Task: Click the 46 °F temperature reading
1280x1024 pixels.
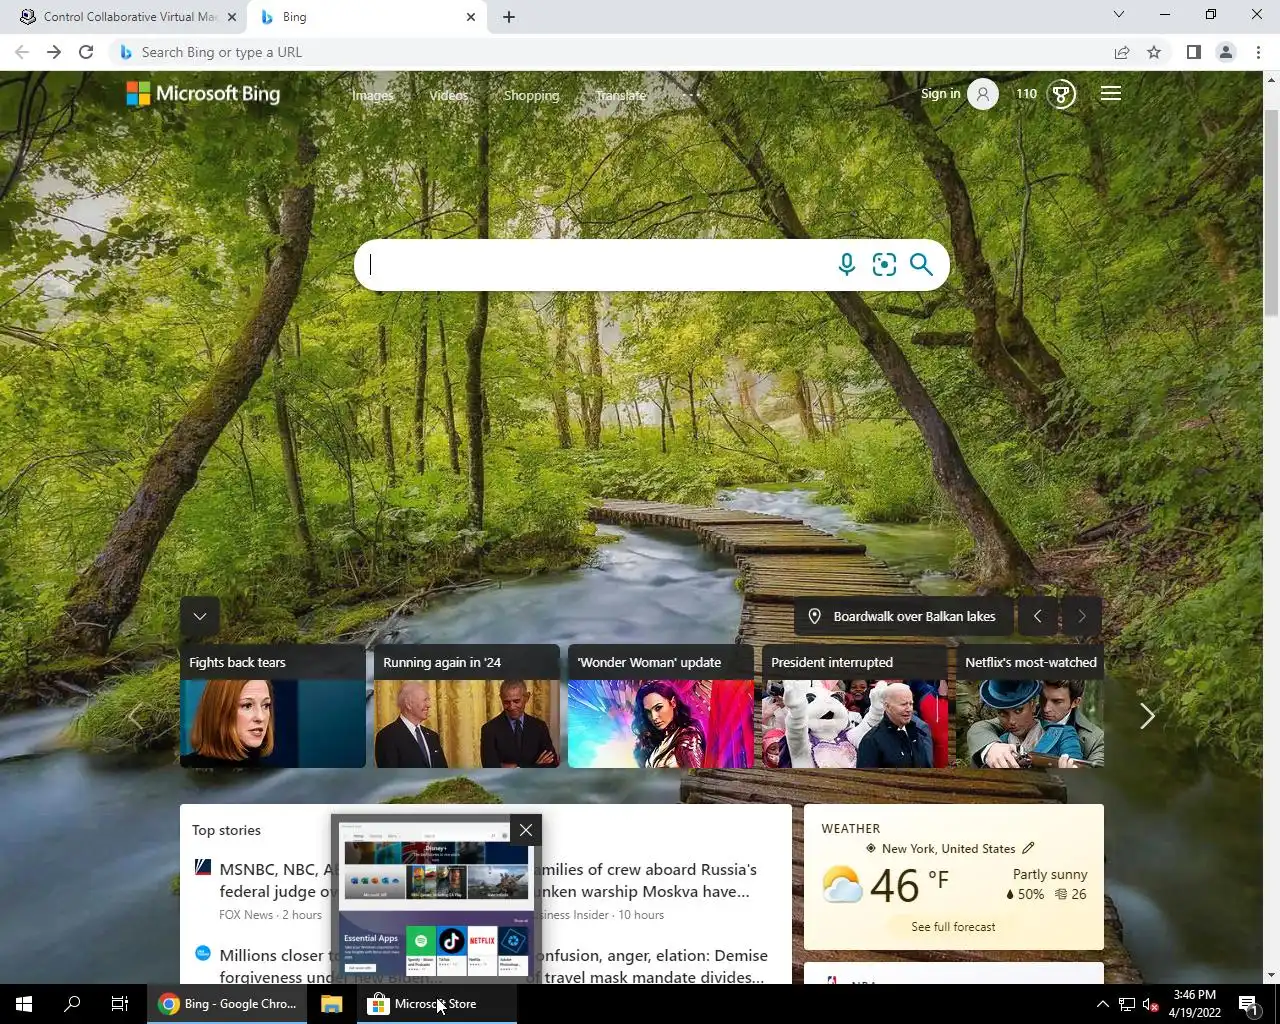Action: (x=908, y=886)
